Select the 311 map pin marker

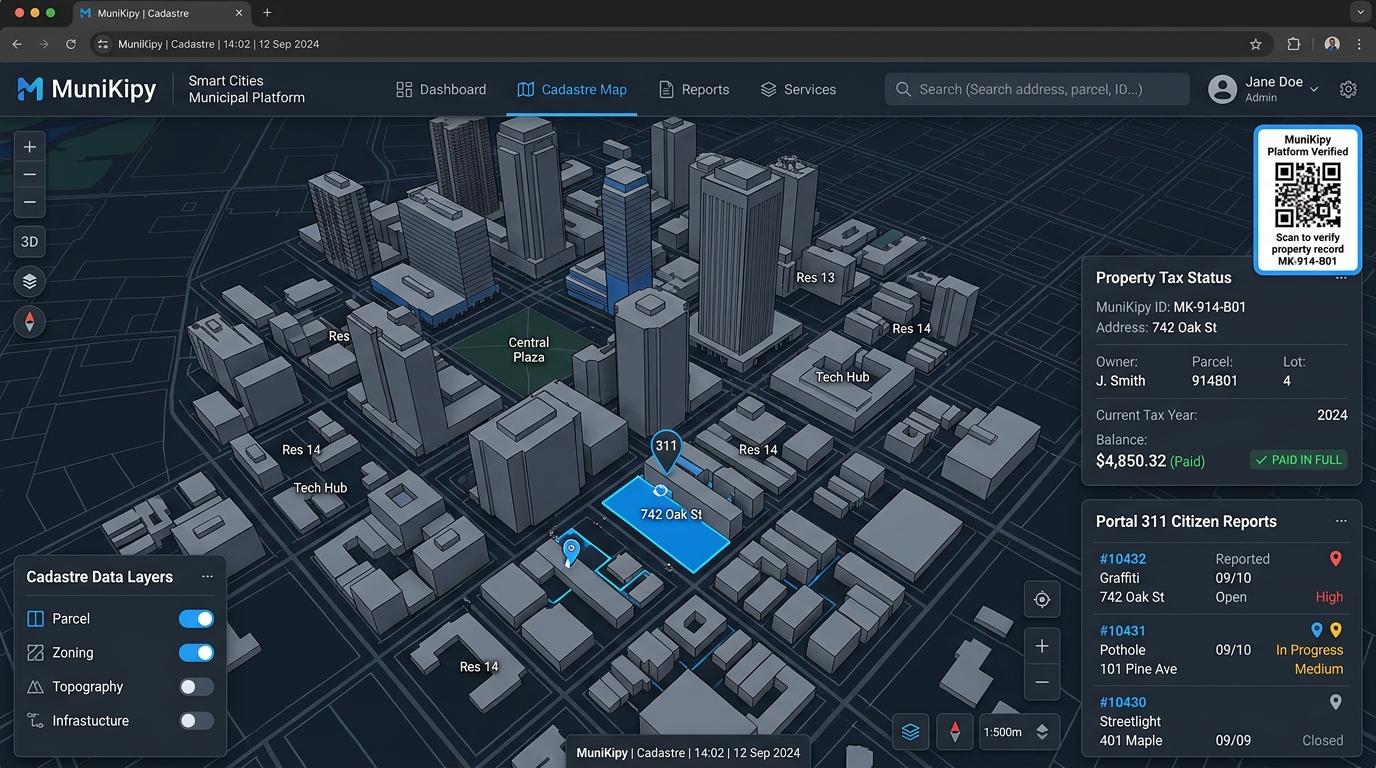[x=665, y=450]
